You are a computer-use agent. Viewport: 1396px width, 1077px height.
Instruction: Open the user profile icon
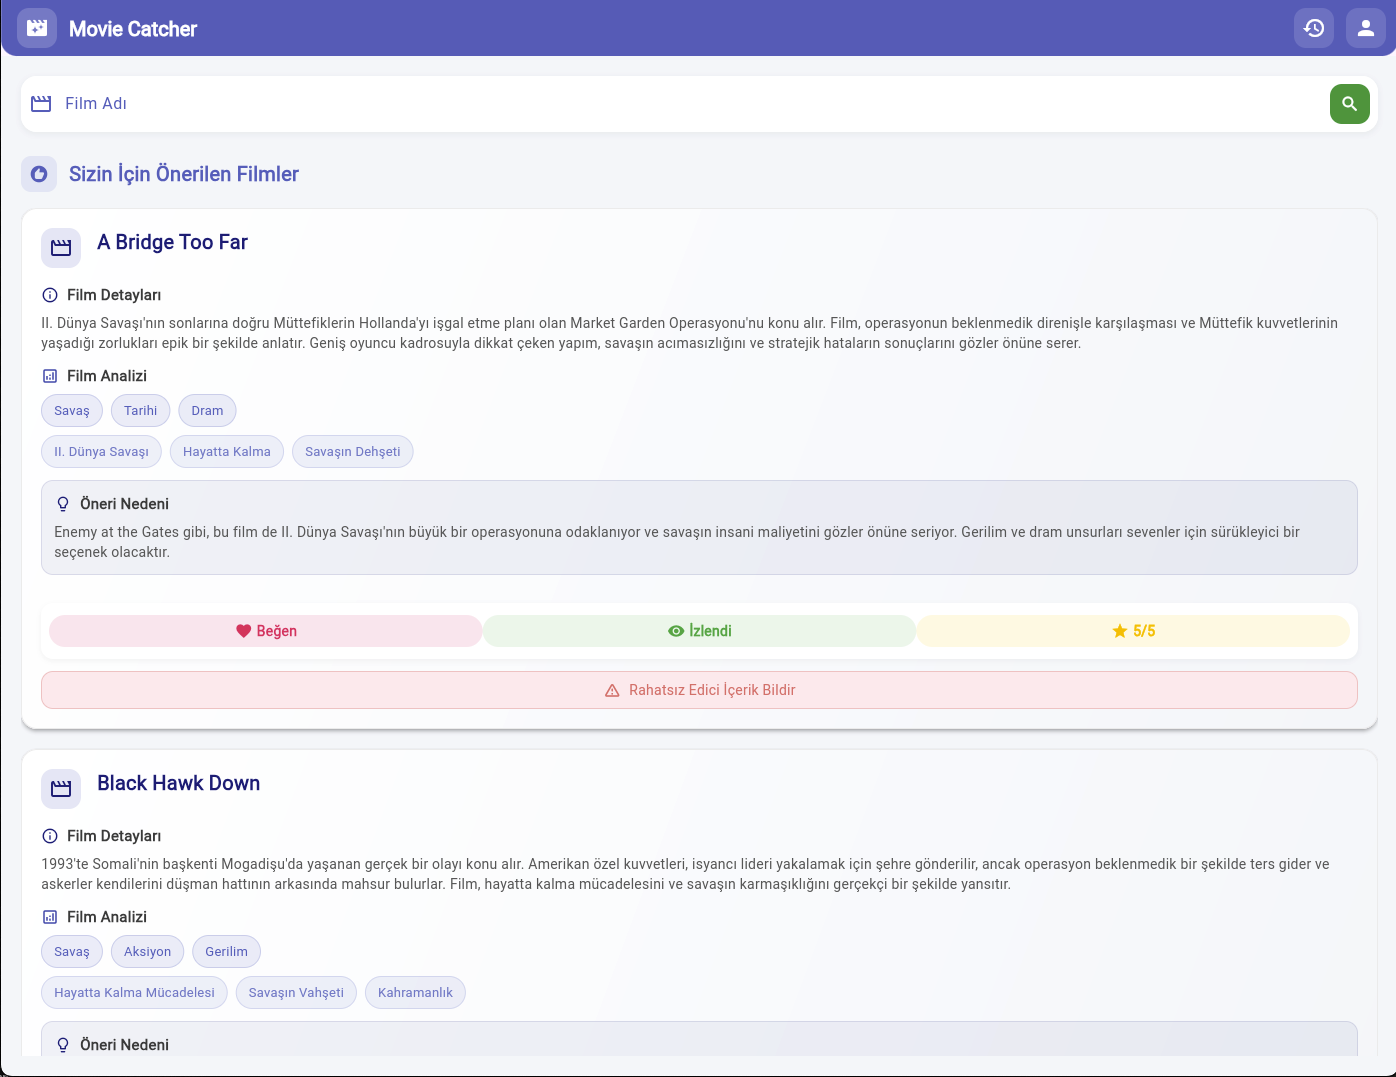pos(1366,28)
